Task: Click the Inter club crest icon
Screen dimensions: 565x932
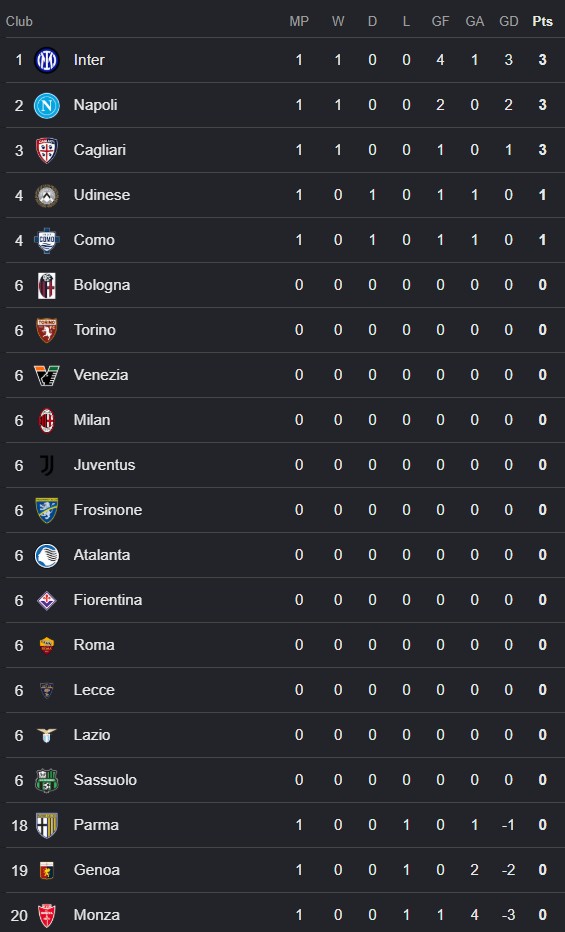Action: (x=46, y=60)
